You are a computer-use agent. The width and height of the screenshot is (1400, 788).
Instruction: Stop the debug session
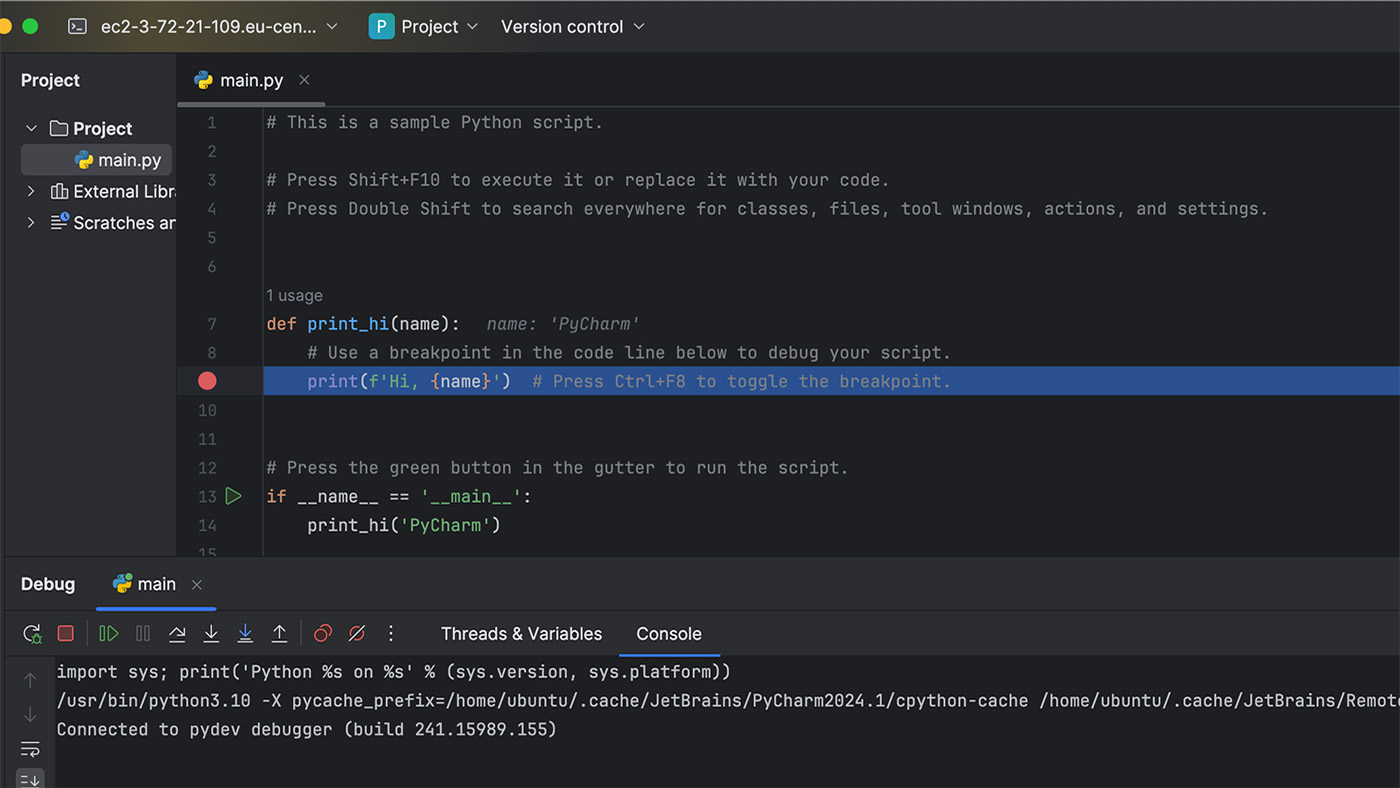point(66,634)
